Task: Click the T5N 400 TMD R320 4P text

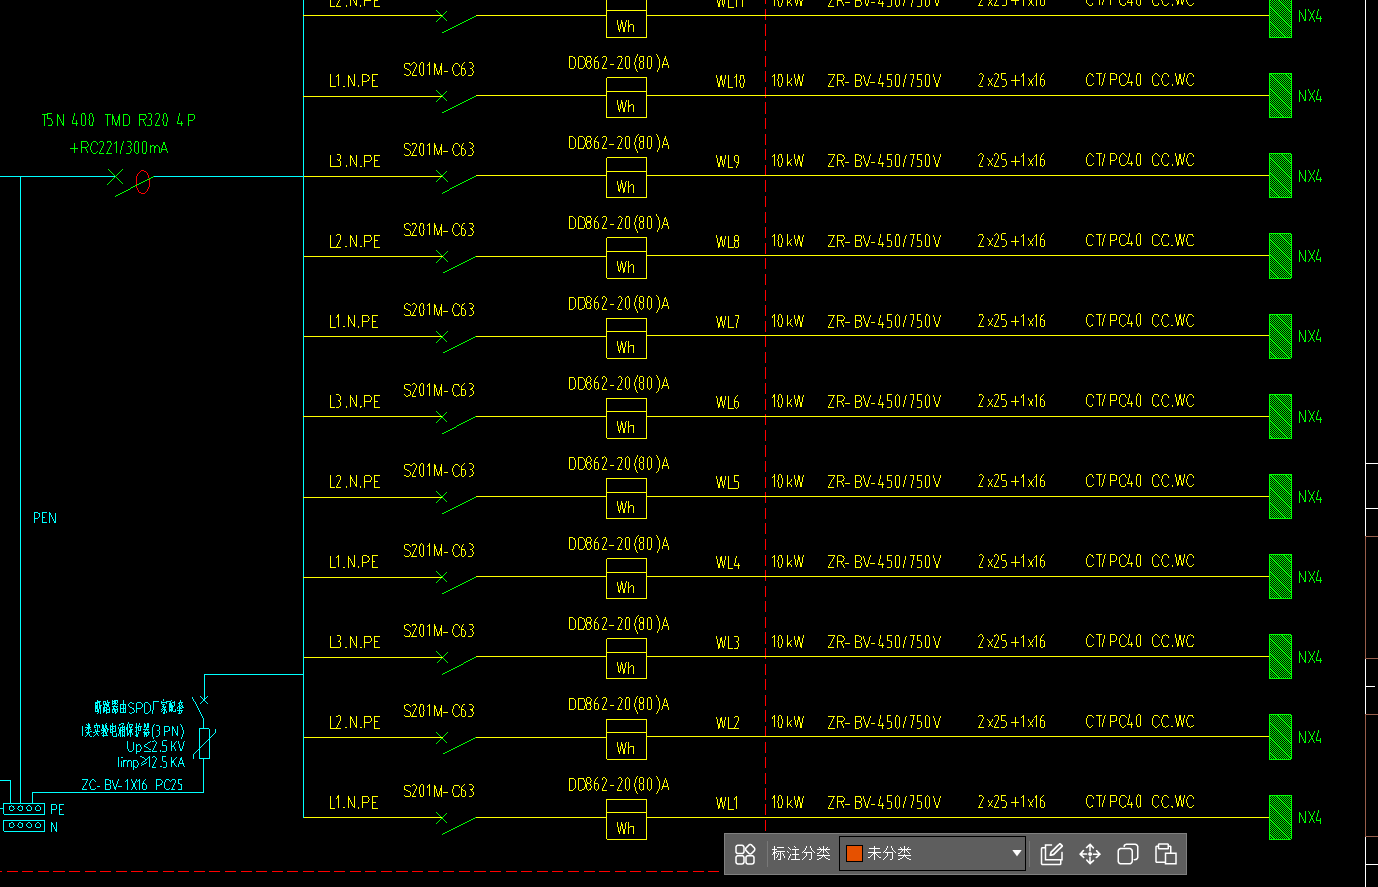Action: coord(118,120)
